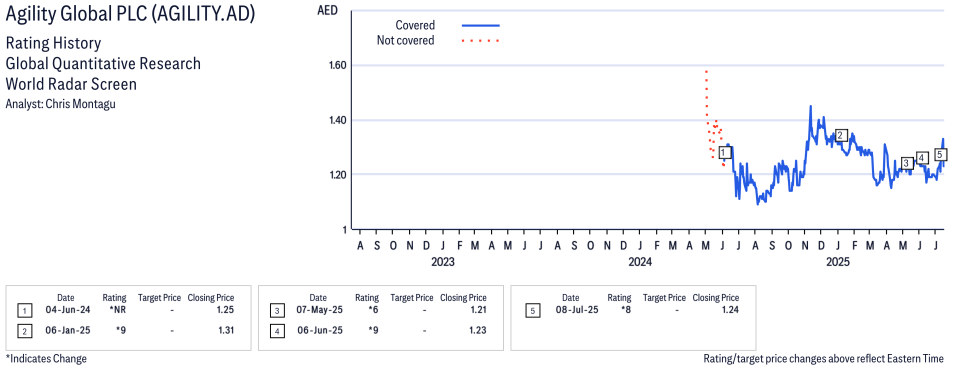Click legend box 1 beside 04-Jun-24
Image resolution: width=955 pixels, height=365 pixels.
point(24,311)
